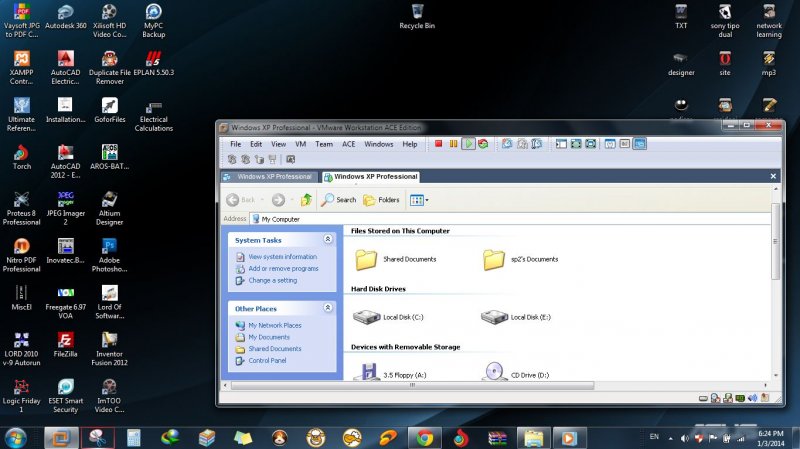800x449 pixels.
Task: Open the snapshot manager
Action: [537, 144]
